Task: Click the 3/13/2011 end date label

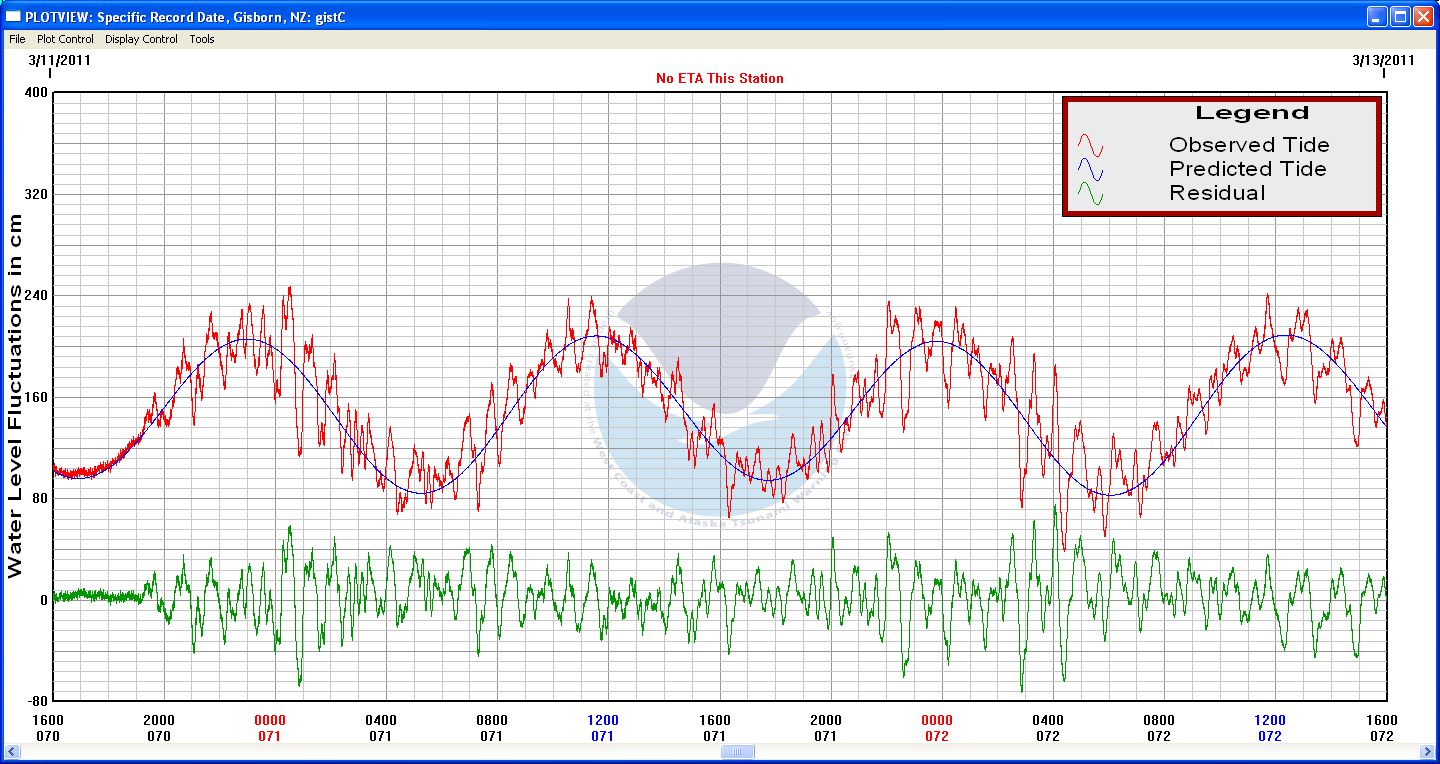Action: click(x=1383, y=59)
